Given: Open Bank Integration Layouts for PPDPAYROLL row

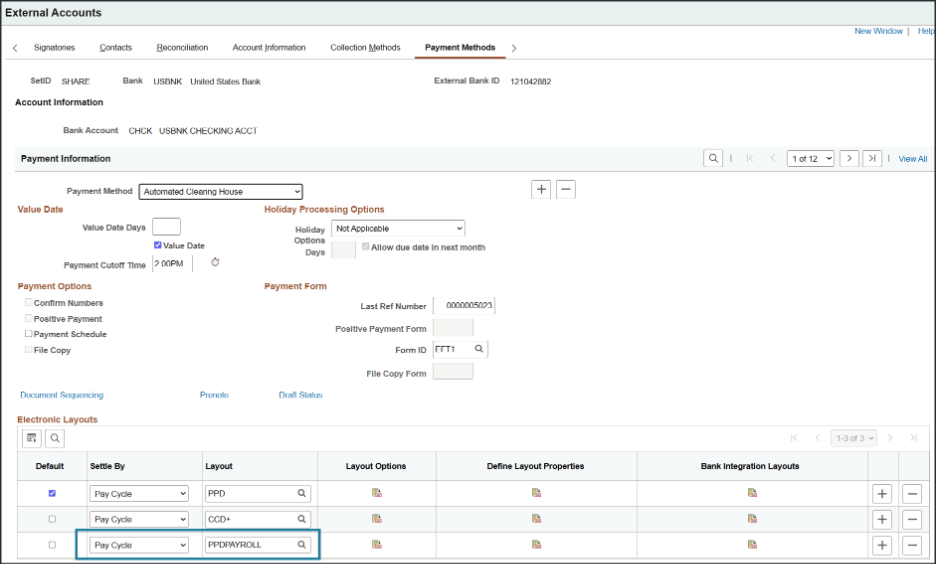Looking at the screenshot, I should [x=752, y=545].
